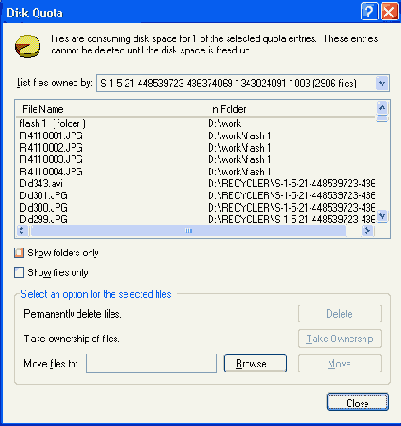
Task: Click the file list scroll down arrow
Action: point(382,216)
